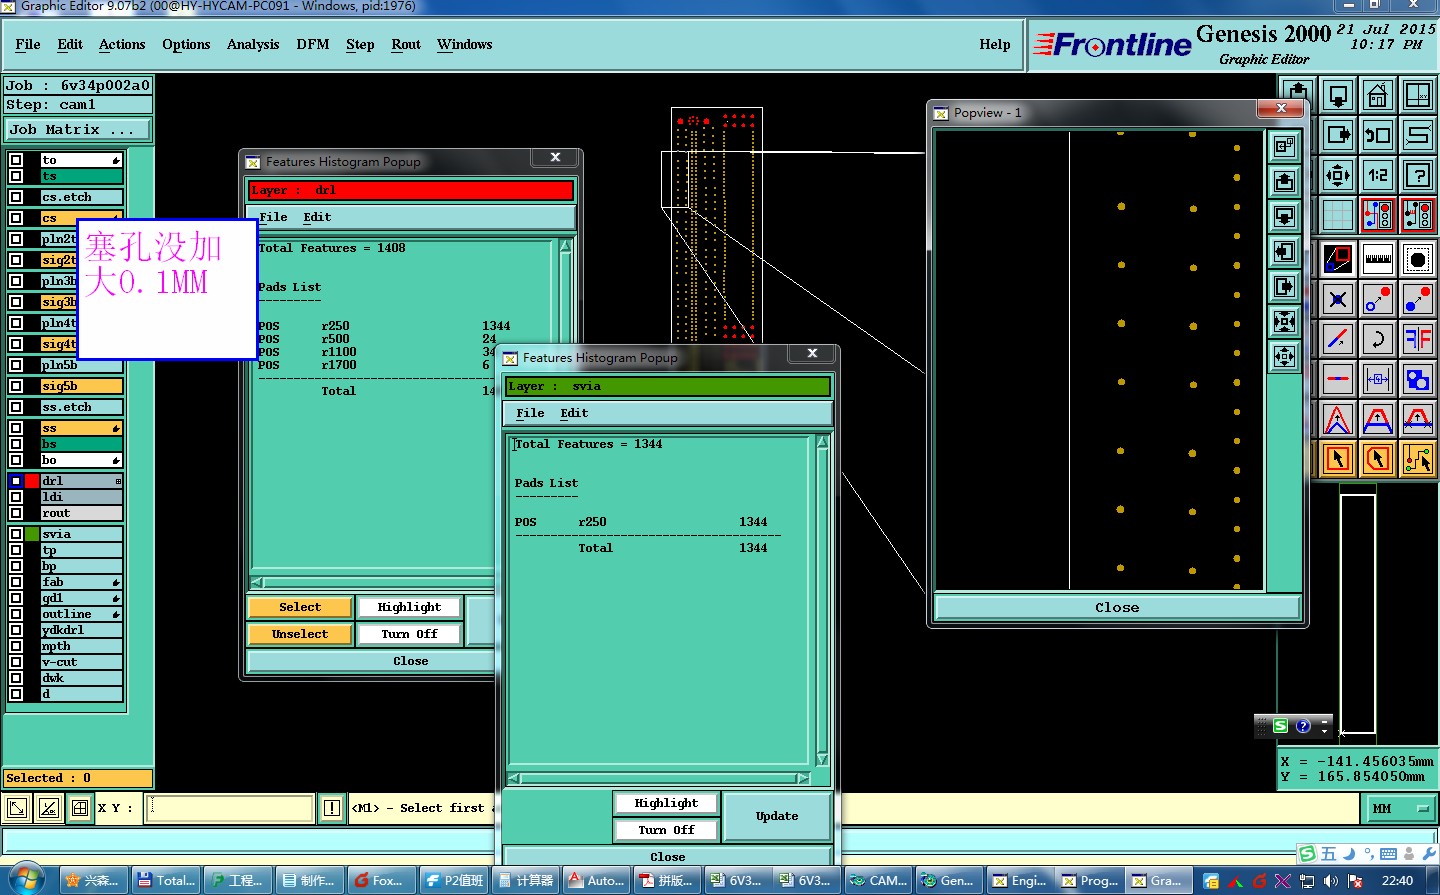Click the red color swatch beside drl

32,481
